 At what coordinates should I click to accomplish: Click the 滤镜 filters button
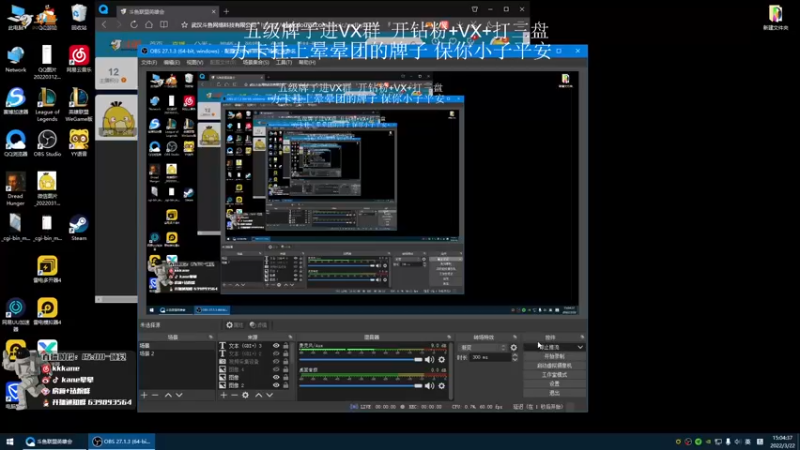pyautogui.click(x=259, y=325)
